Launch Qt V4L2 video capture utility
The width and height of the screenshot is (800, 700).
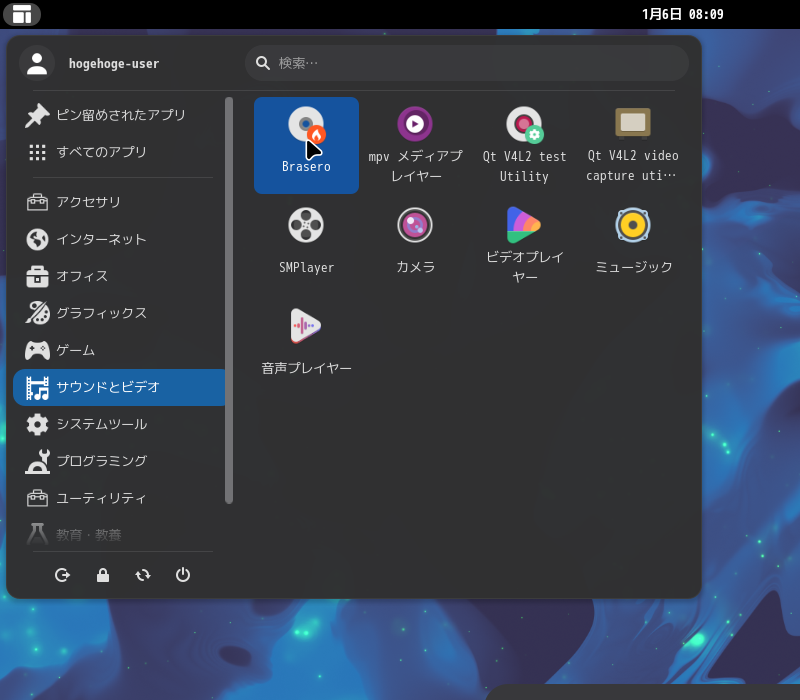(633, 145)
